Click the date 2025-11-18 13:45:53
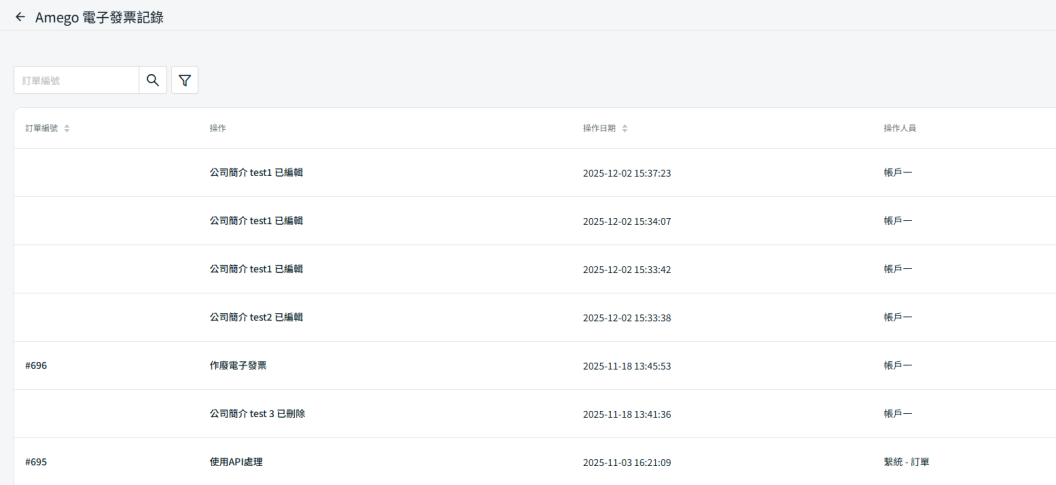Image resolution: width=1056 pixels, height=485 pixels. 626,366
